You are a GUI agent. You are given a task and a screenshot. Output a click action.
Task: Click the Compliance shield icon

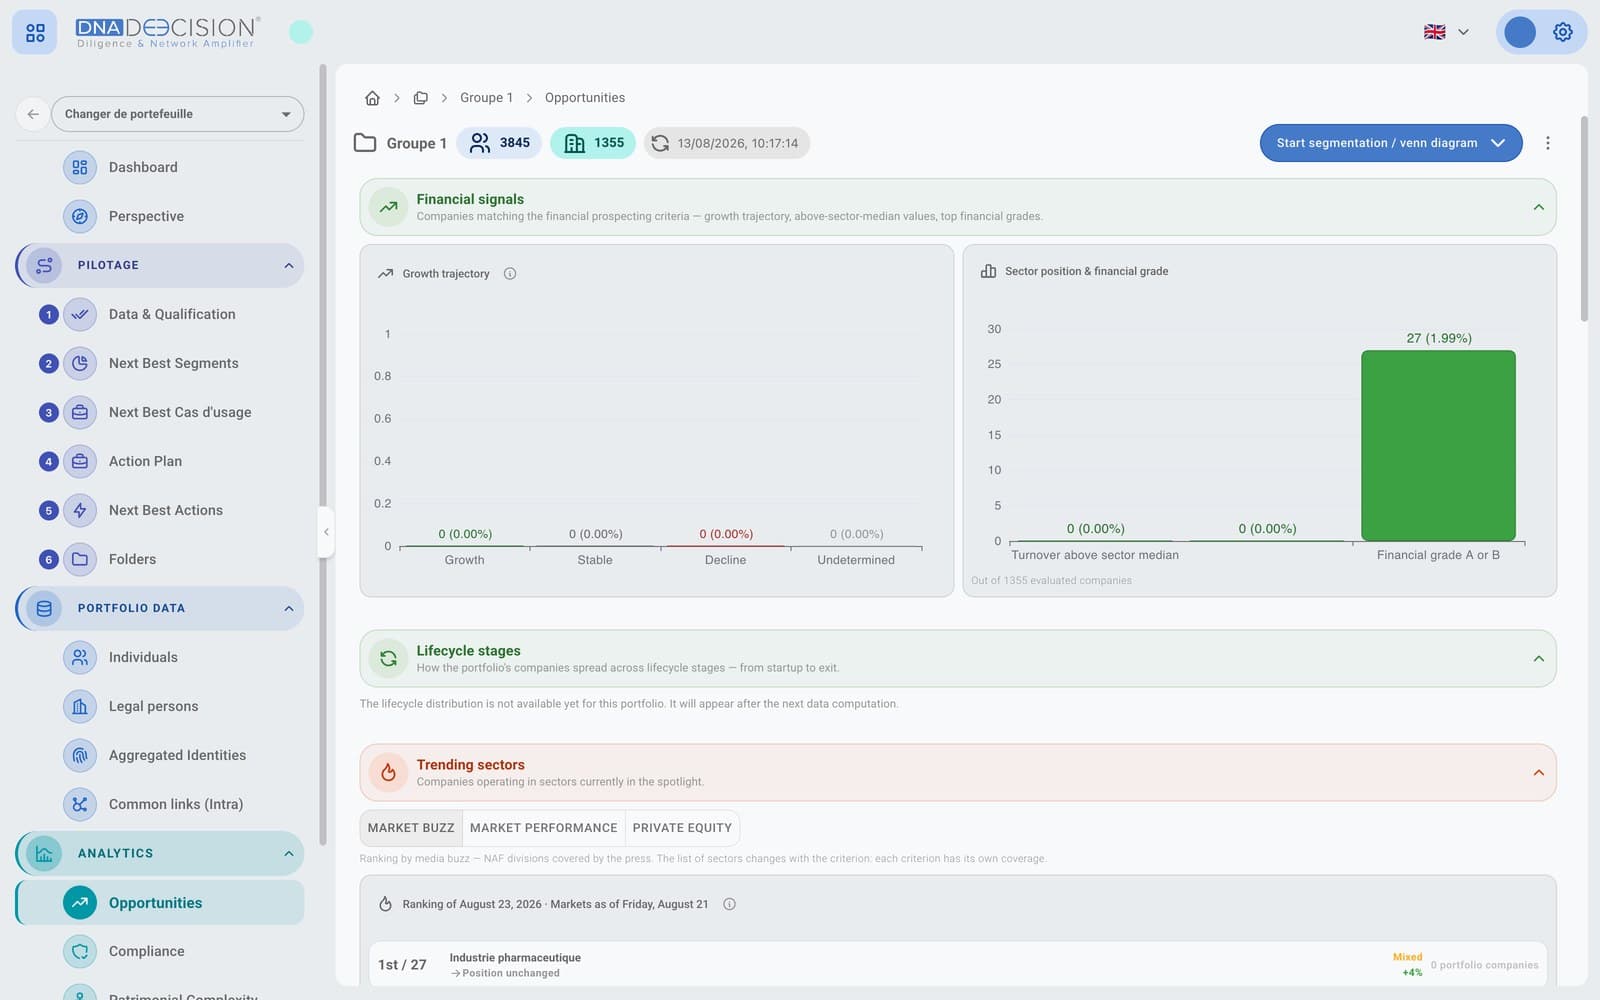80,951
